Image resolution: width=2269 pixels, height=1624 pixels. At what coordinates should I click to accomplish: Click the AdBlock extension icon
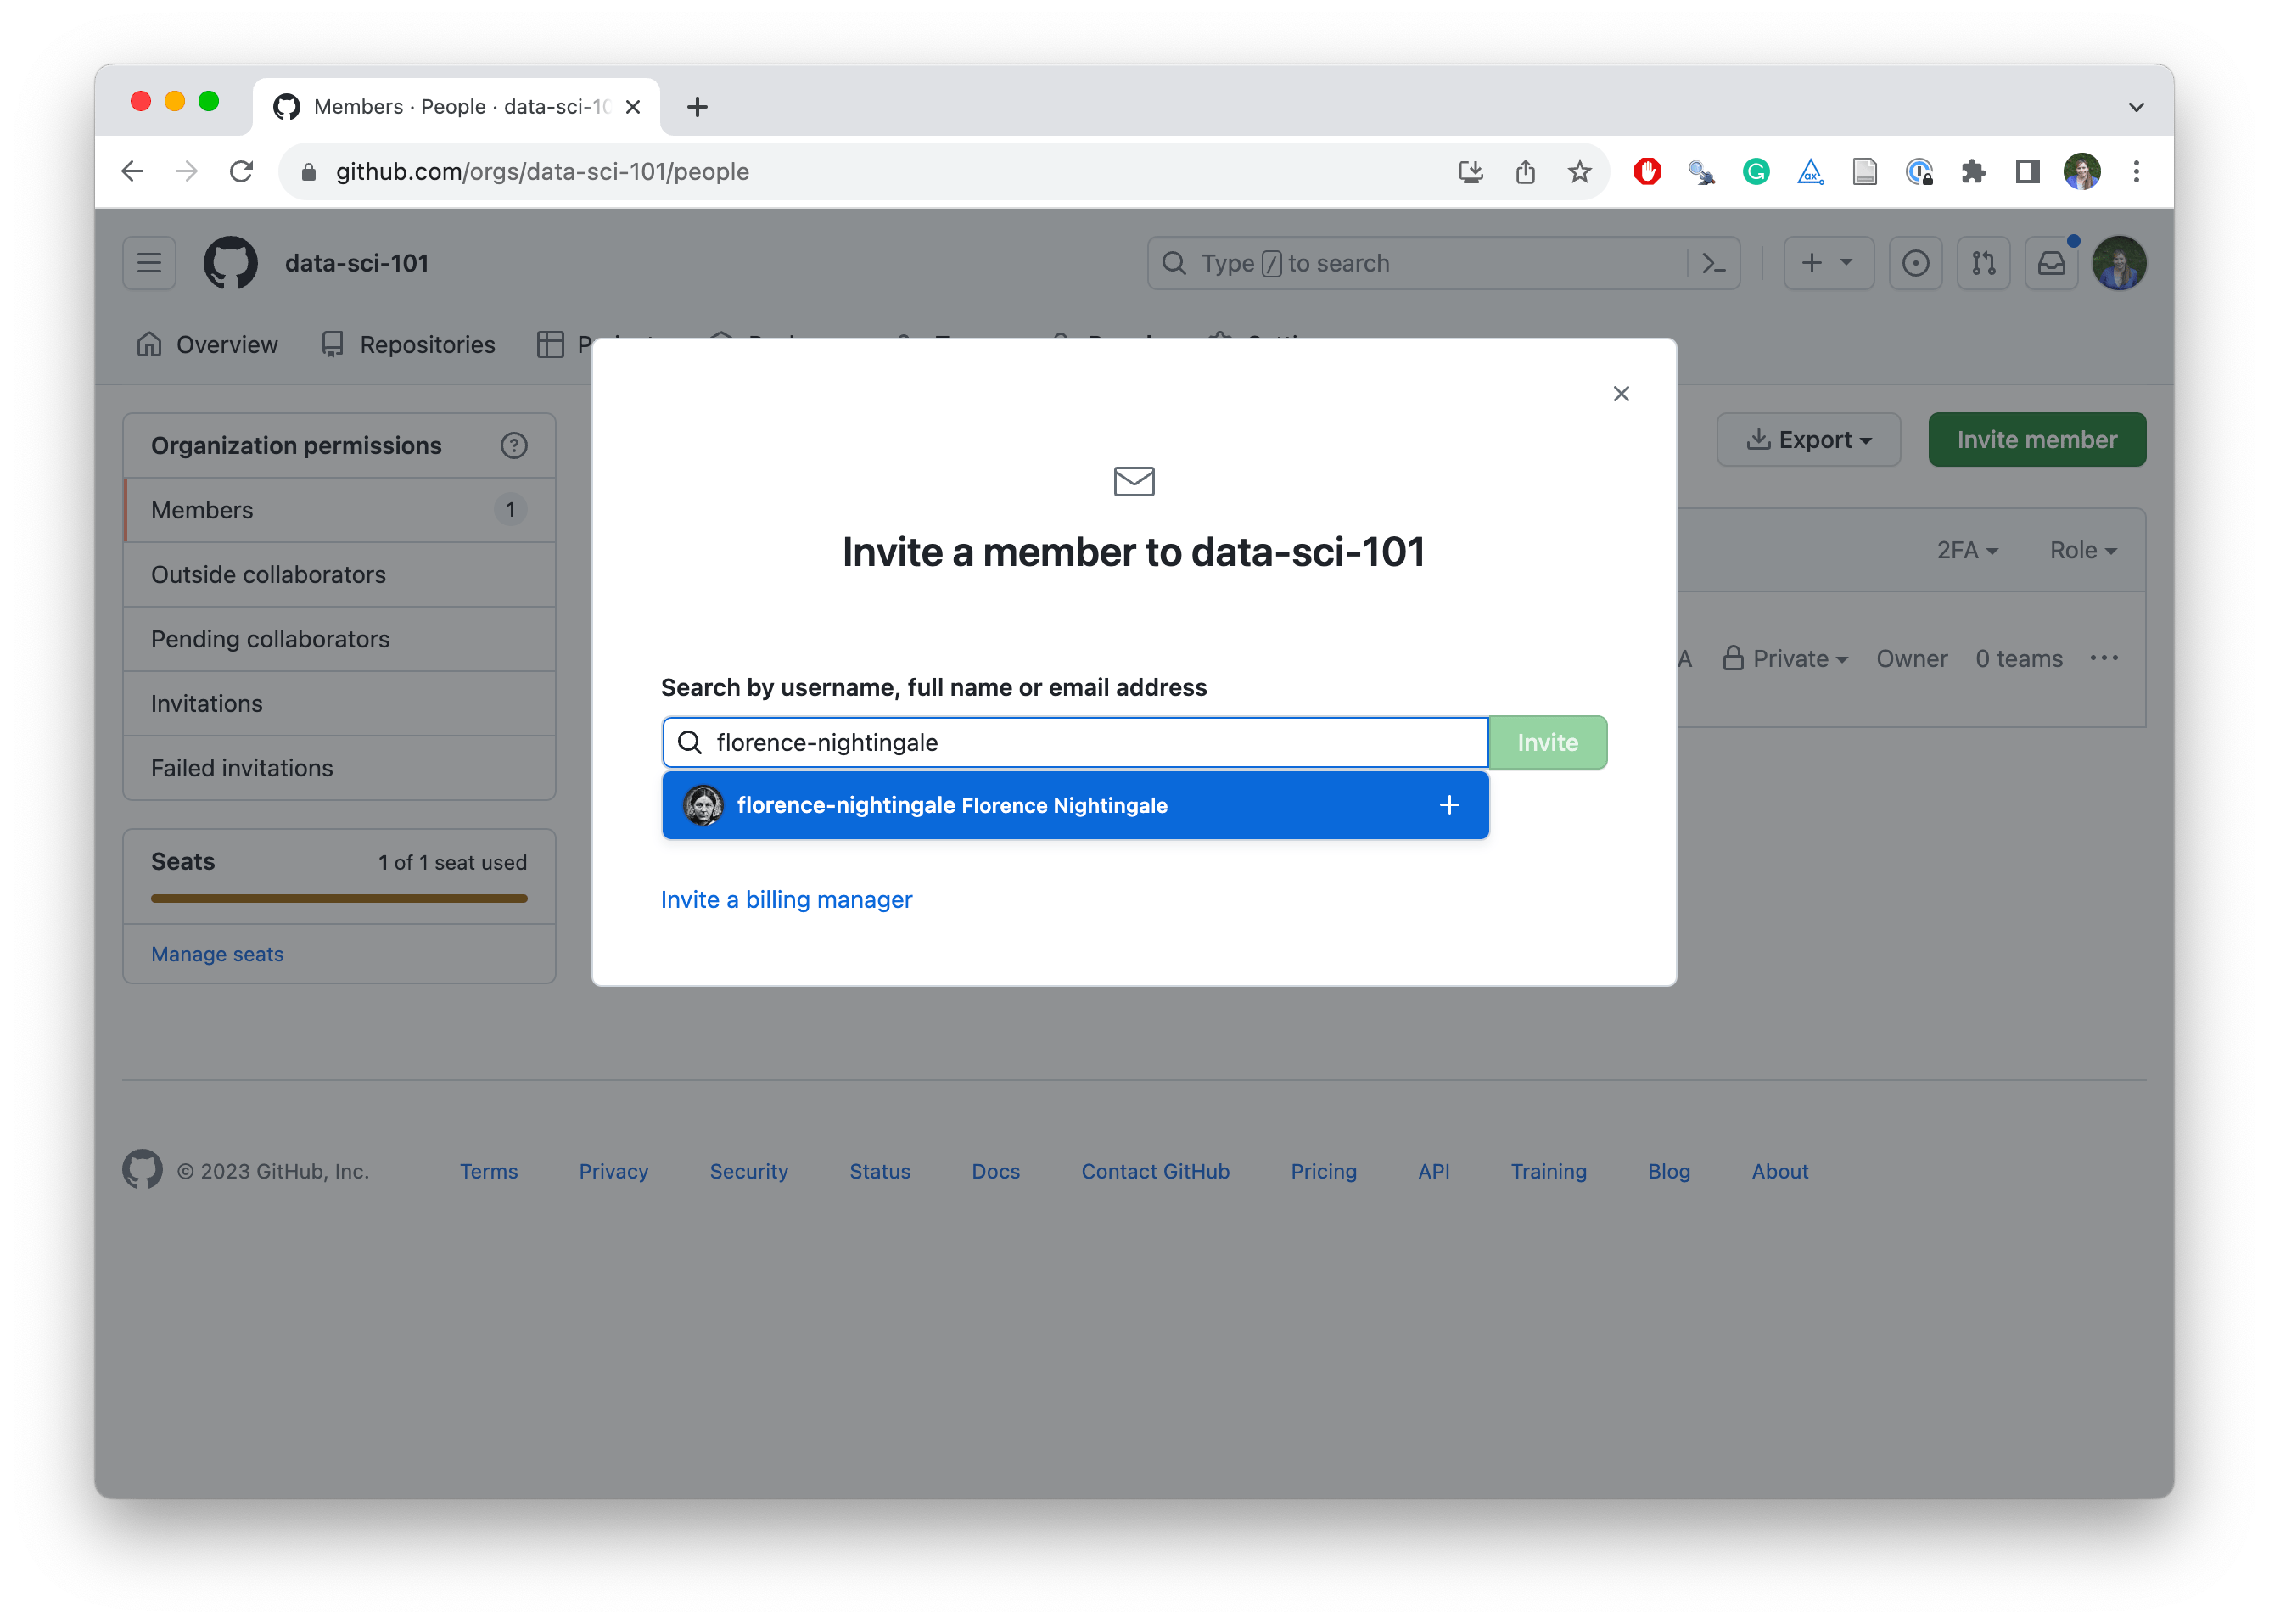tap(1646, 171)
